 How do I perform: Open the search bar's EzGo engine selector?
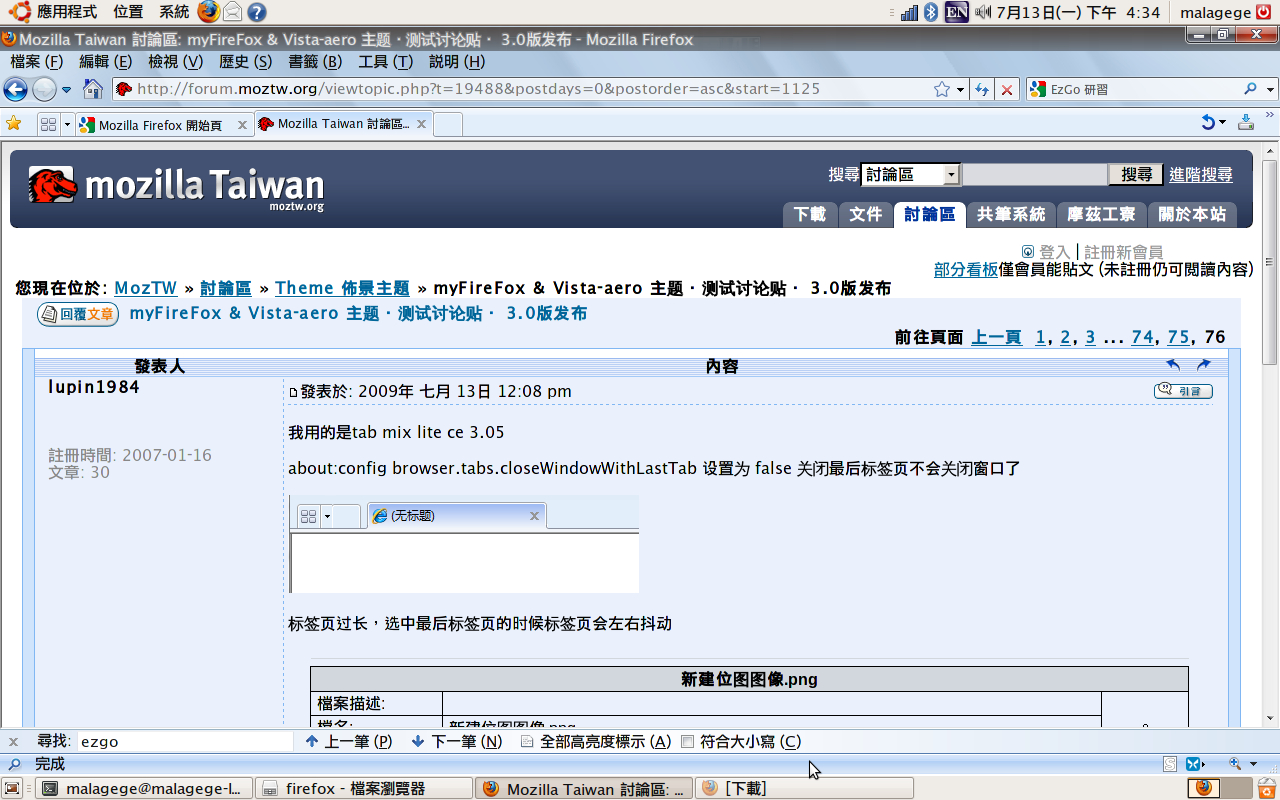click(1037, 89)
